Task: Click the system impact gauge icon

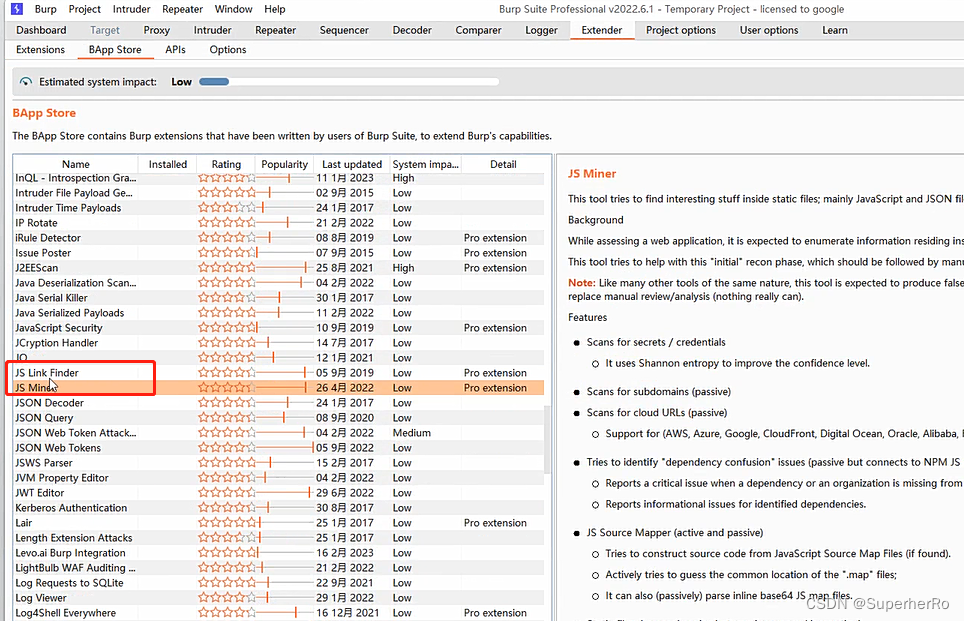Action: (25, 82)
